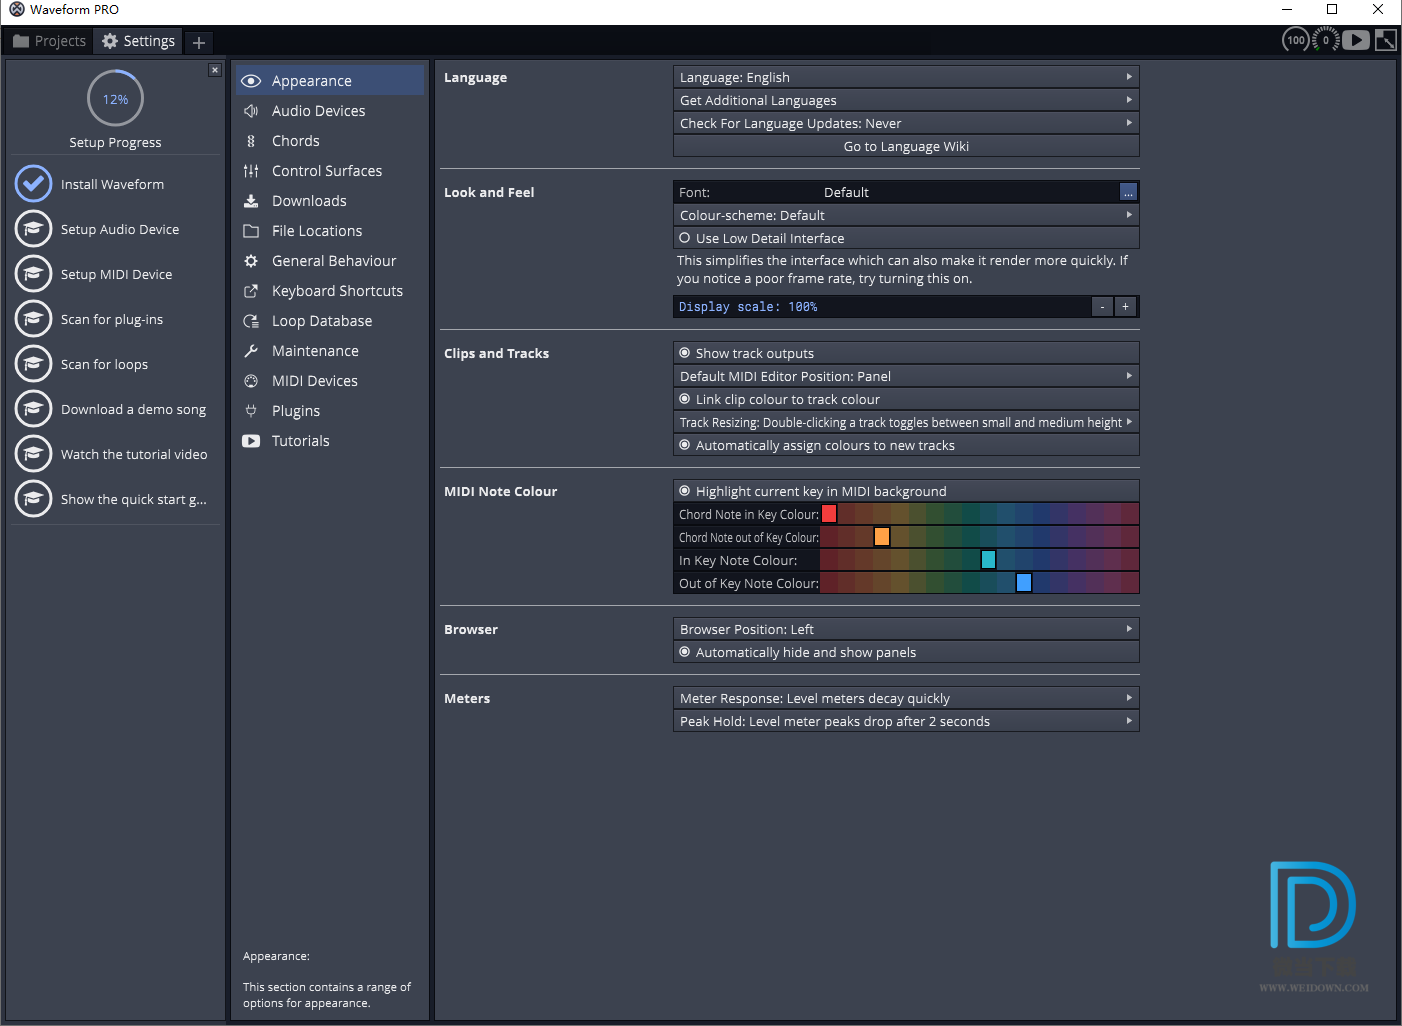Open the Meter Response dropdown
Screen dimensions: 1402x1026
[x=906, y=698]
